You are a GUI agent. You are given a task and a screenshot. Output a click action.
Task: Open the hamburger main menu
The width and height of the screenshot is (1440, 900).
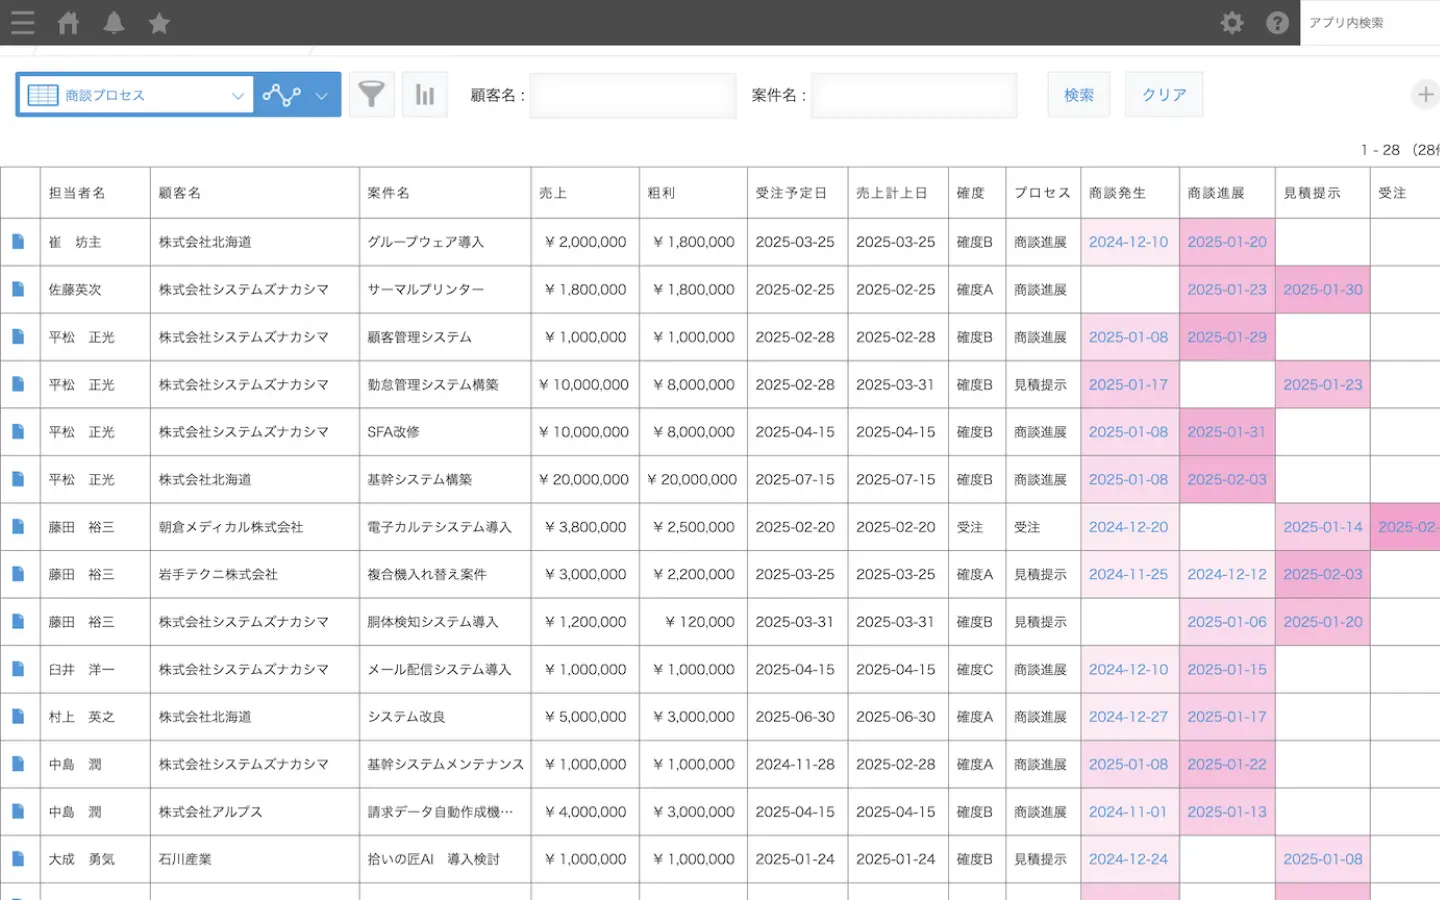(22, 22)
